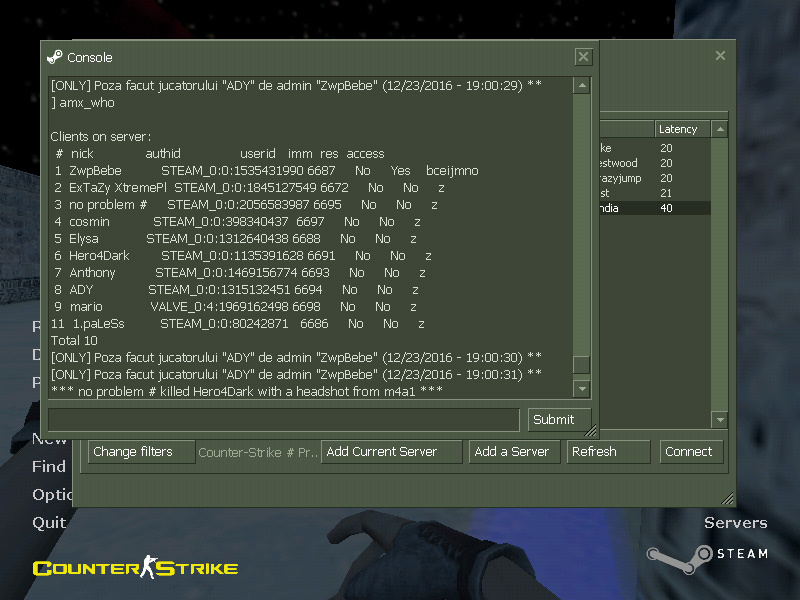The image size is (800, 600).
Task: Click the server list scroll down arrow
Action: point(719,420)
